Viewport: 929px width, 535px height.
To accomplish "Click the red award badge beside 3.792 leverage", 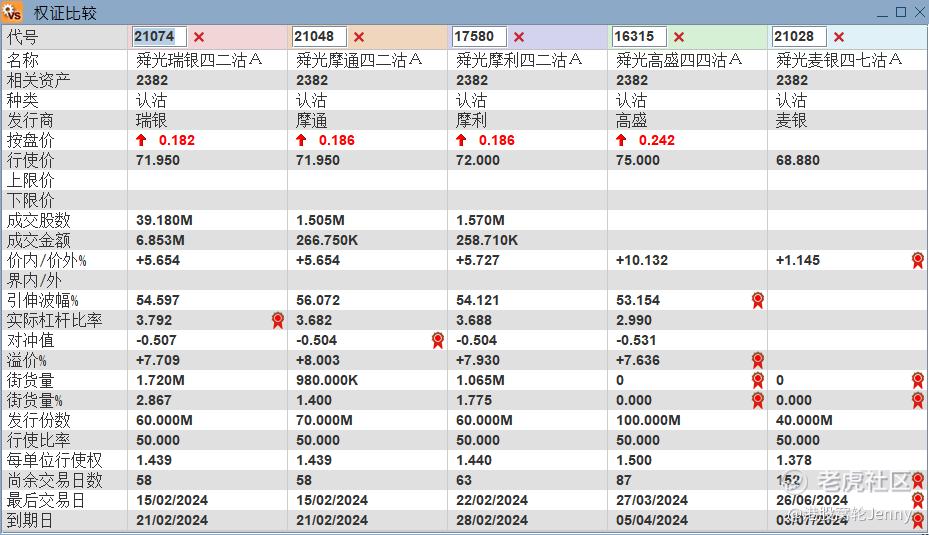I will tap(278, 321).
